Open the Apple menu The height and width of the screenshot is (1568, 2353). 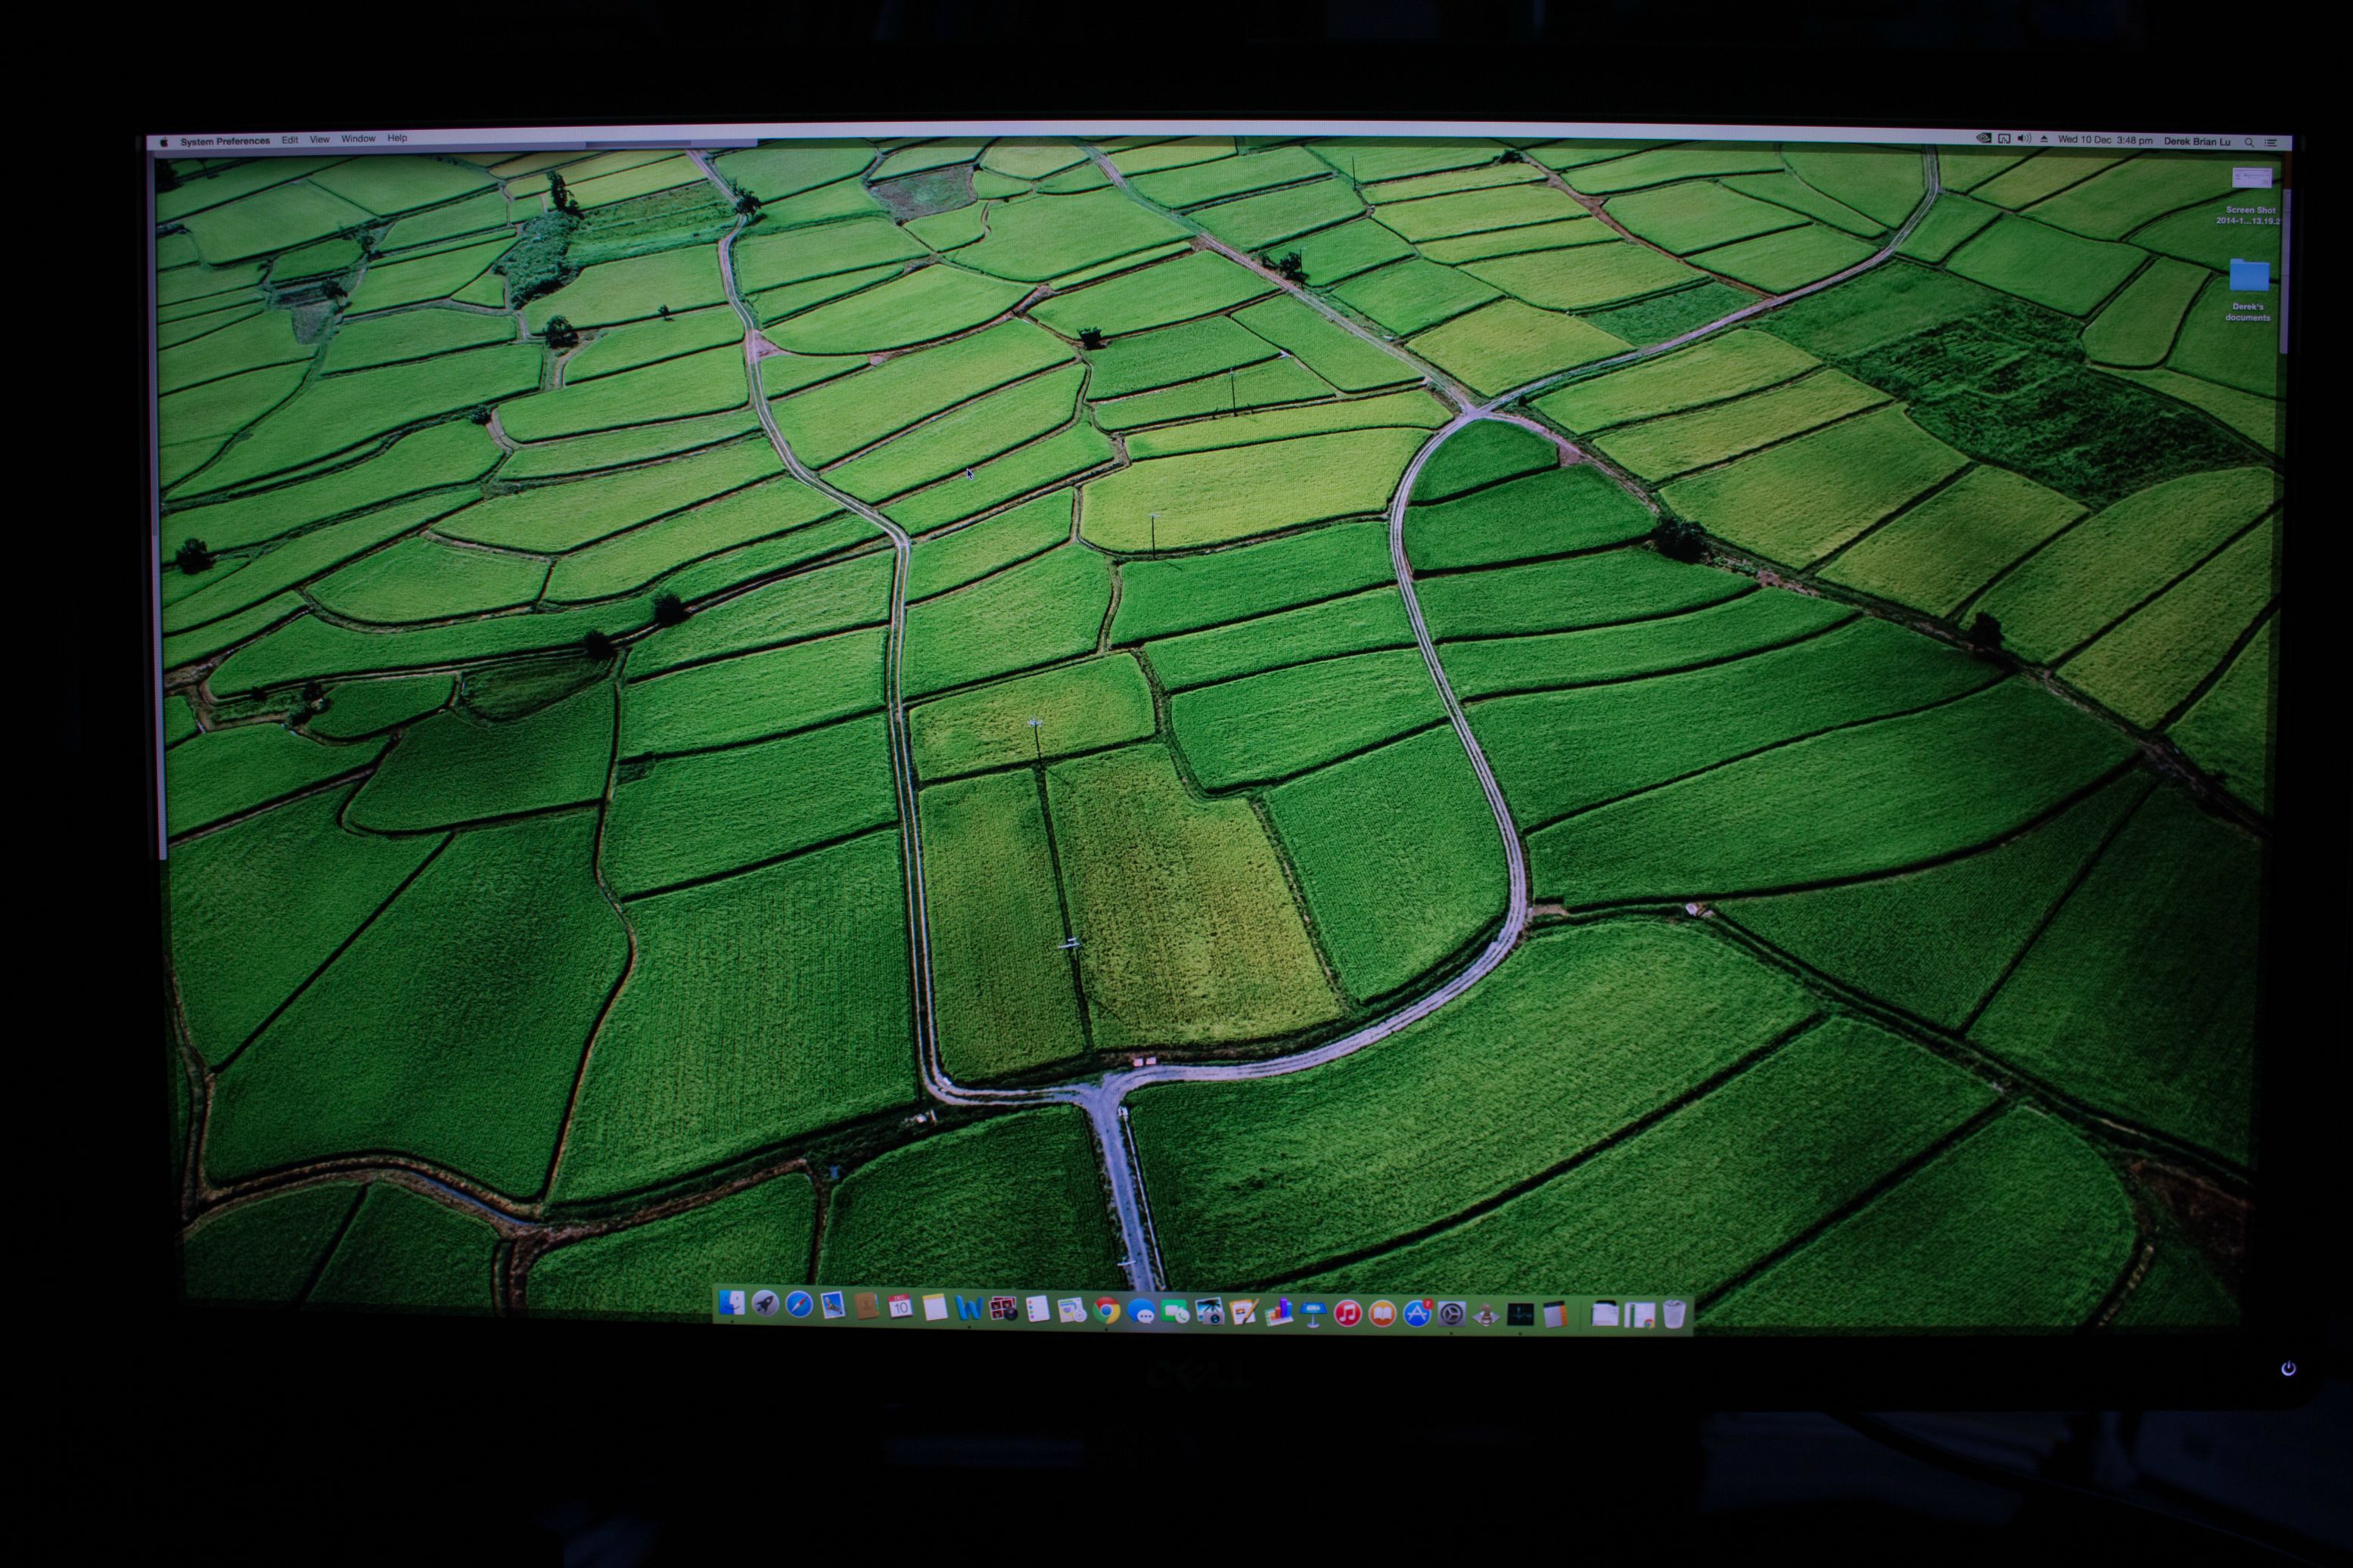point(164,142)
